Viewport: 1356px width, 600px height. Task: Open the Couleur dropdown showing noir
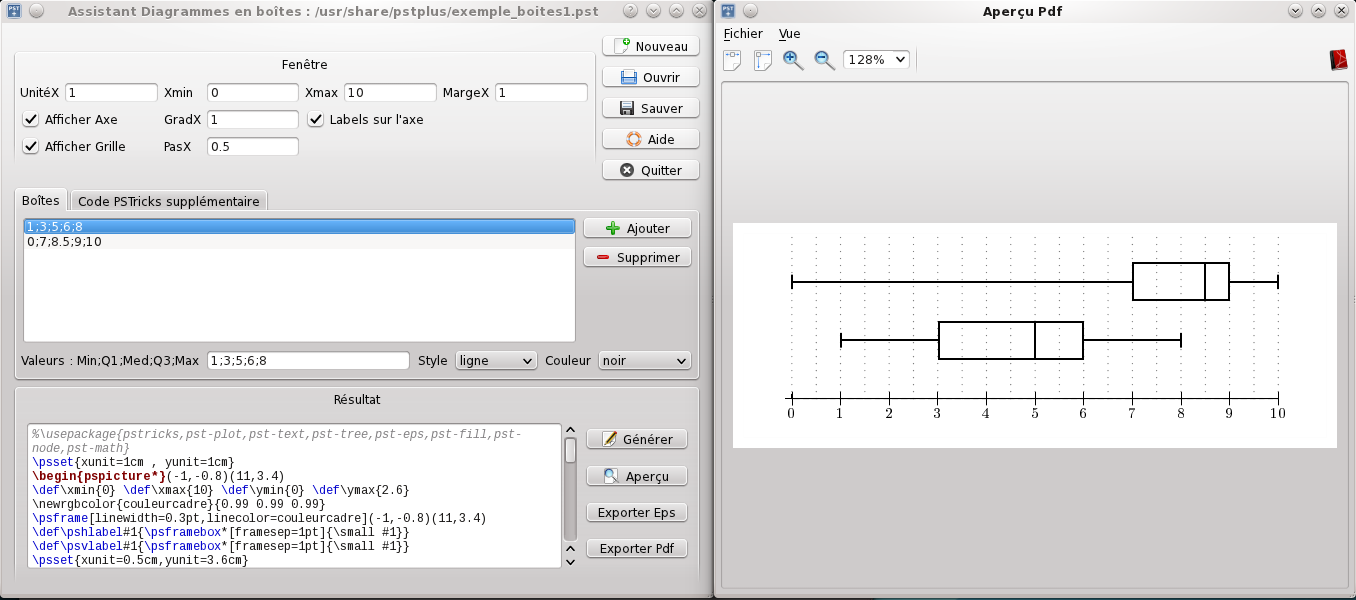coord(644,361)
